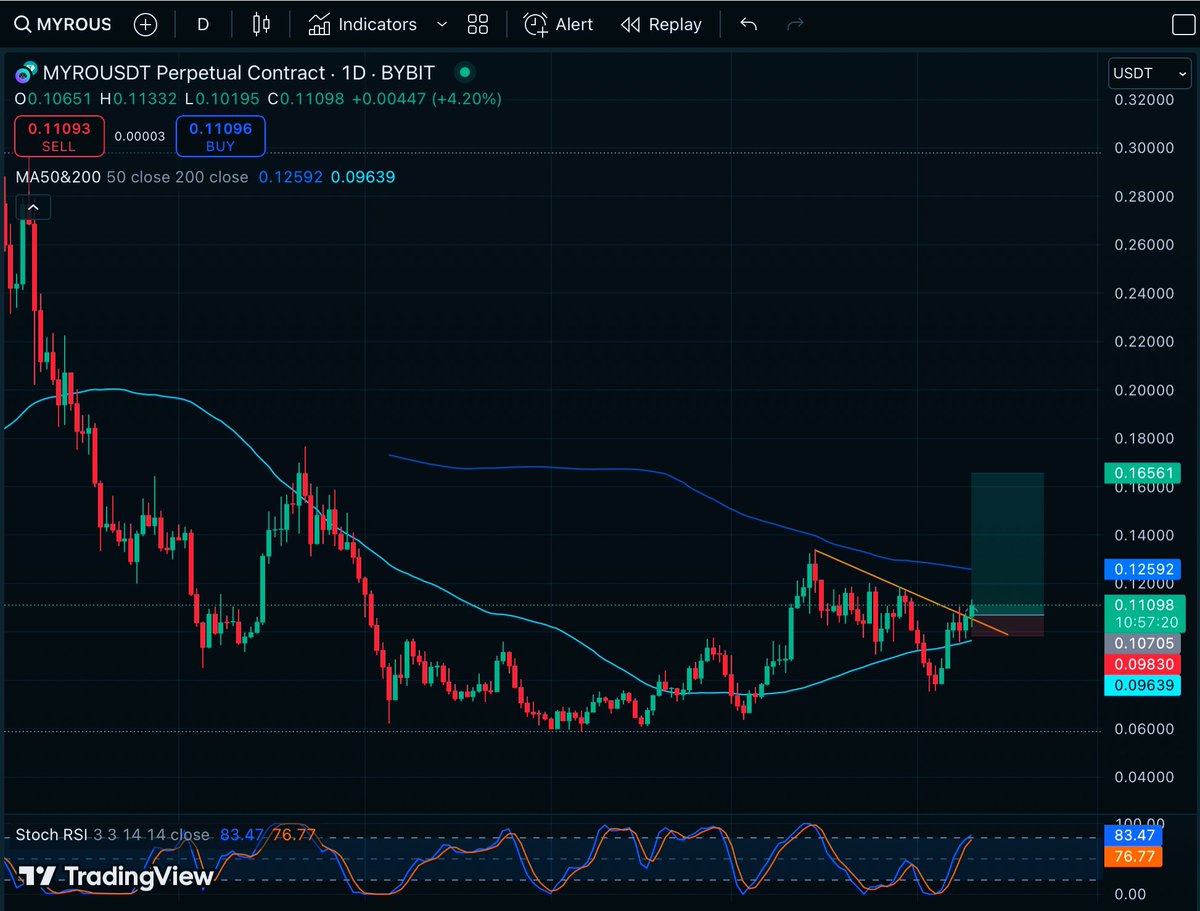The width and height of the screenshot is (1200, 911).
Task: Collapse the indicator legend chevron
Action: [33, 207]
